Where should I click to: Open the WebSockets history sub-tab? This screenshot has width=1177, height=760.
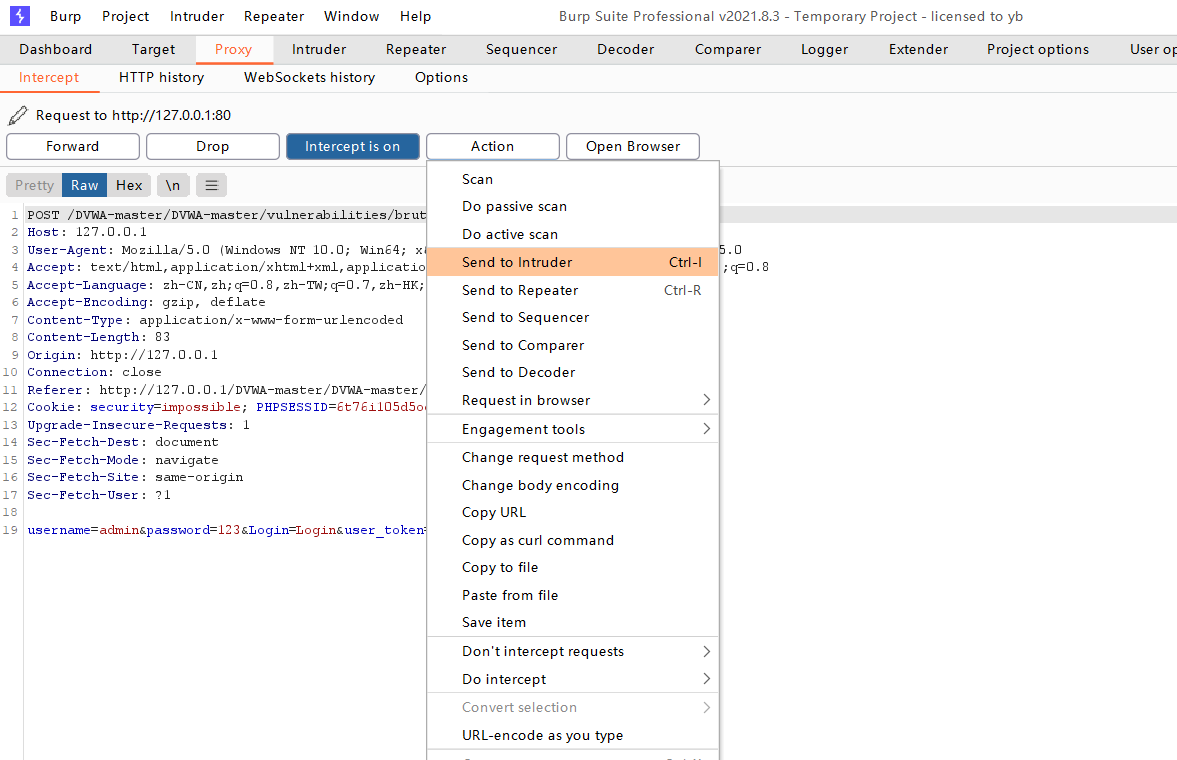click(x=309, y=77)
